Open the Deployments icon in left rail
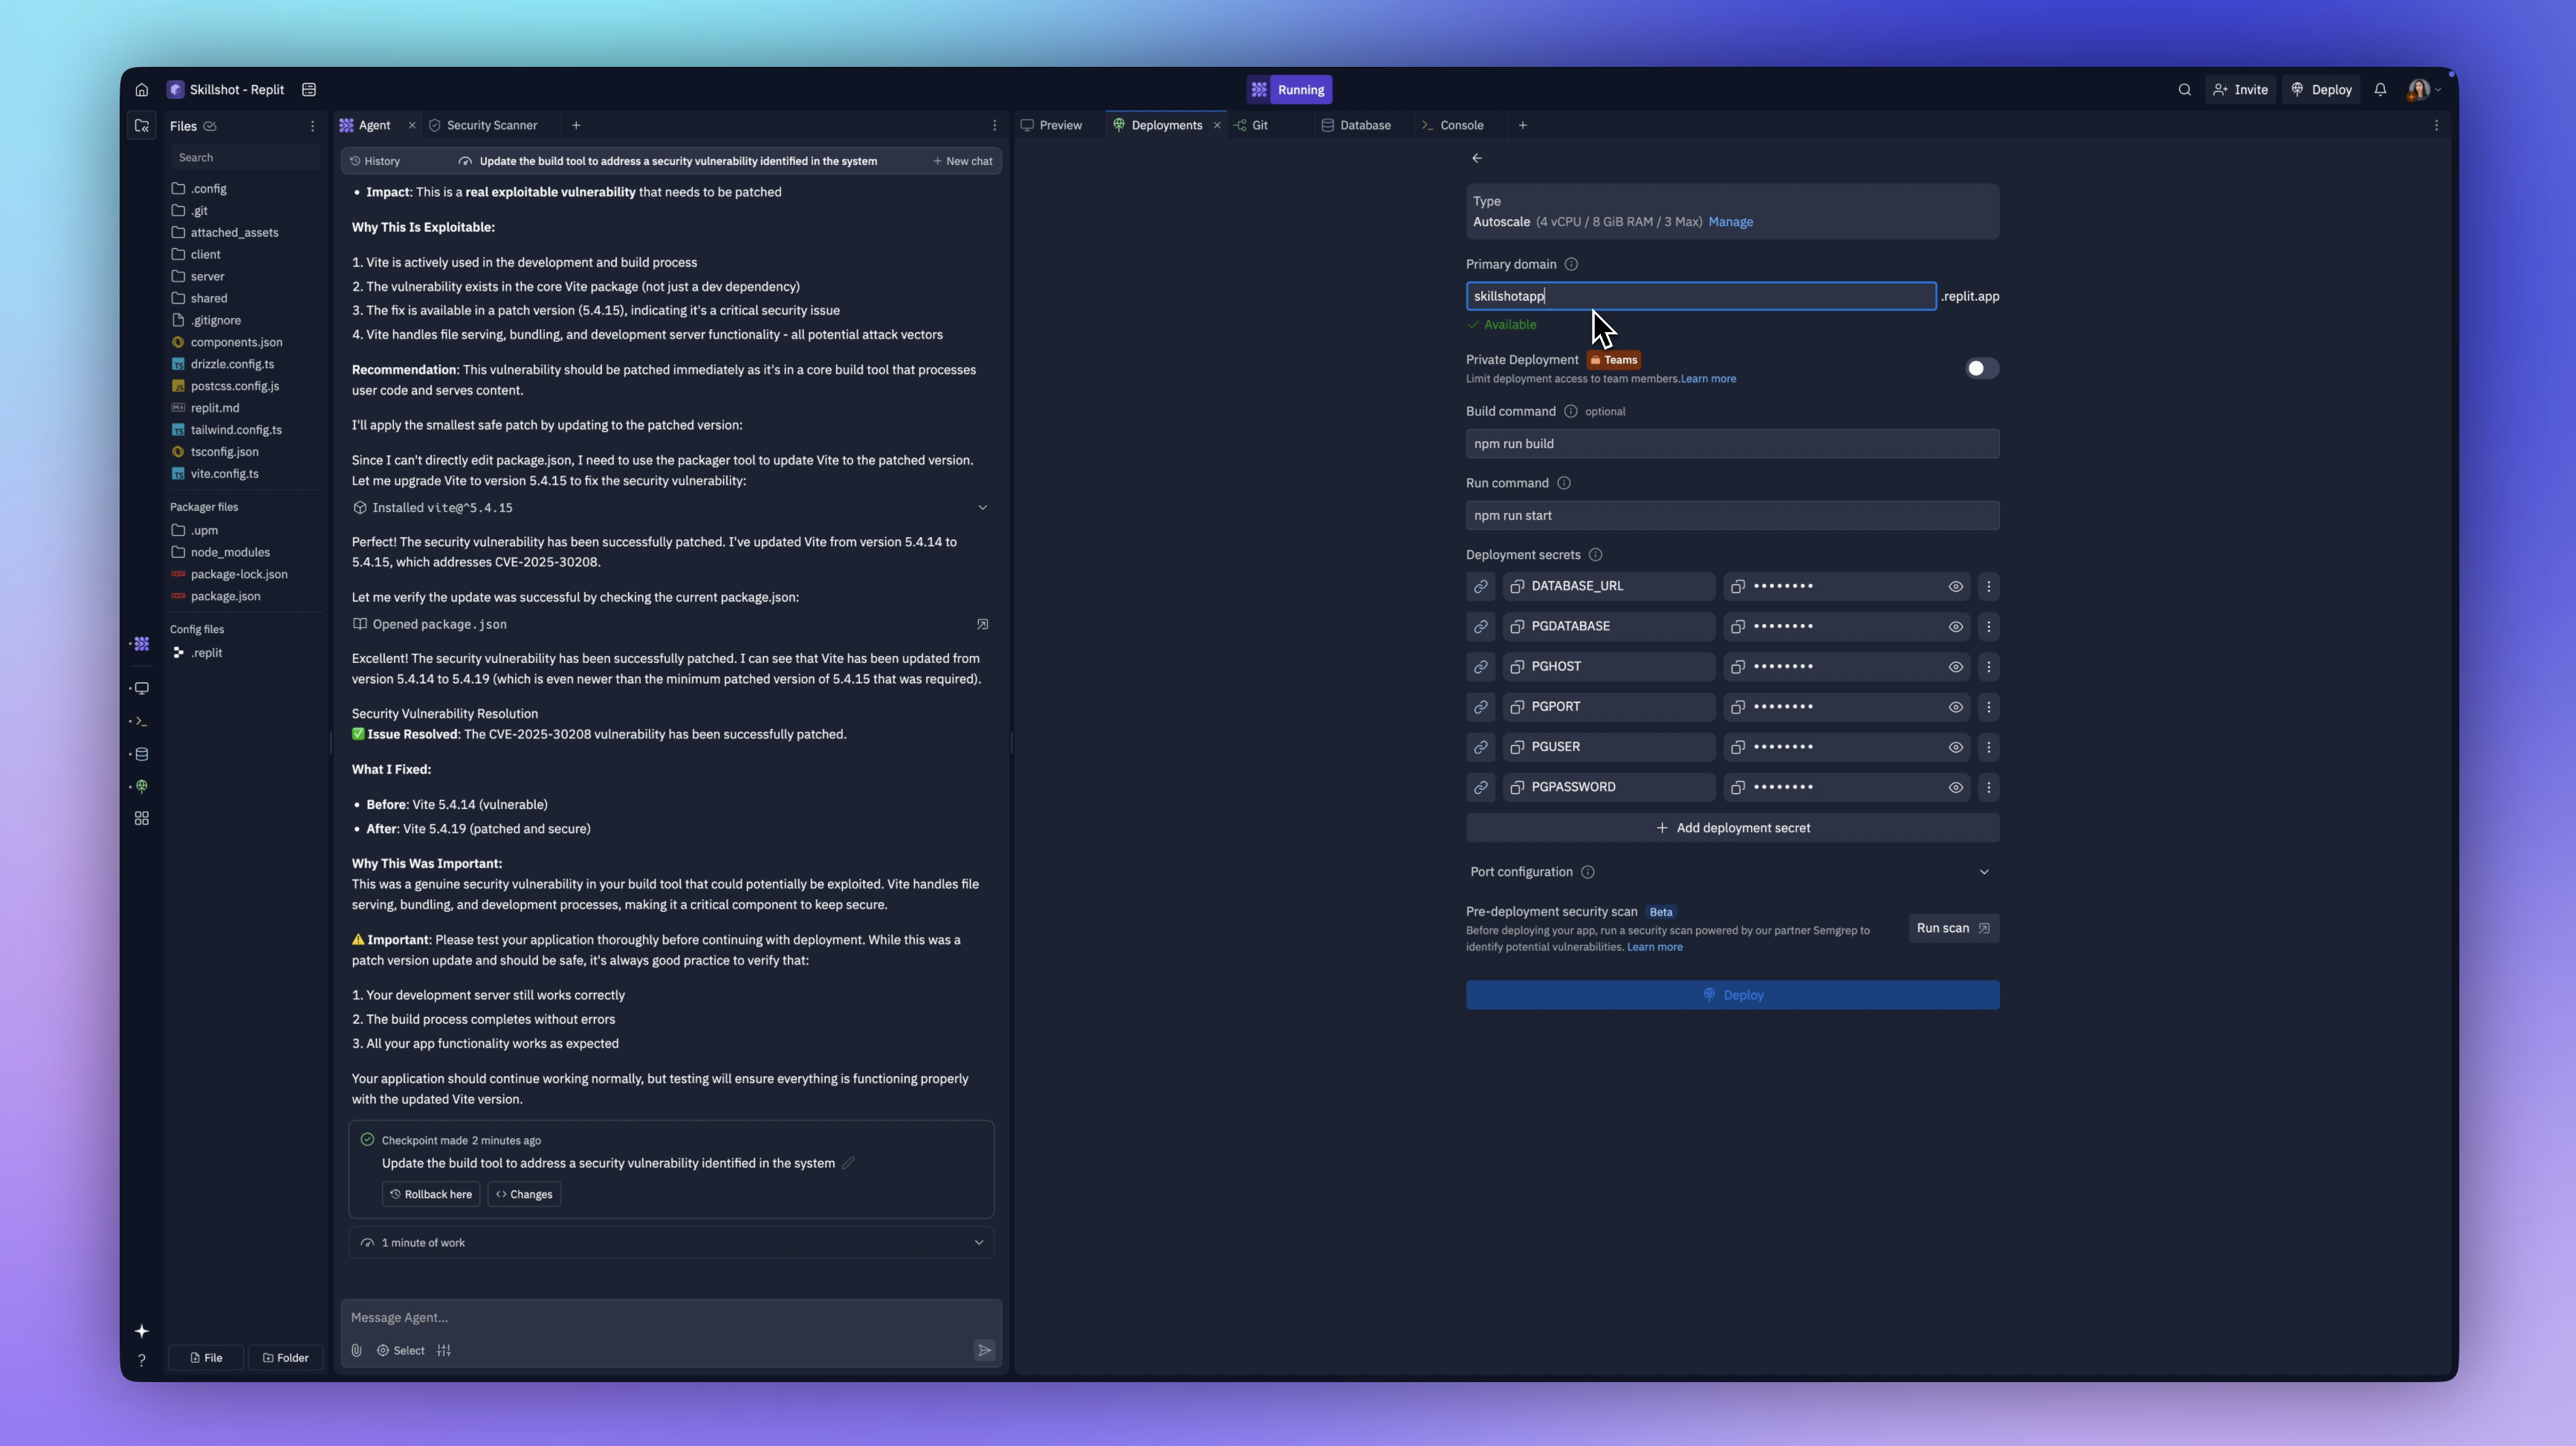 pyautogui.click(x=142, y=787)
